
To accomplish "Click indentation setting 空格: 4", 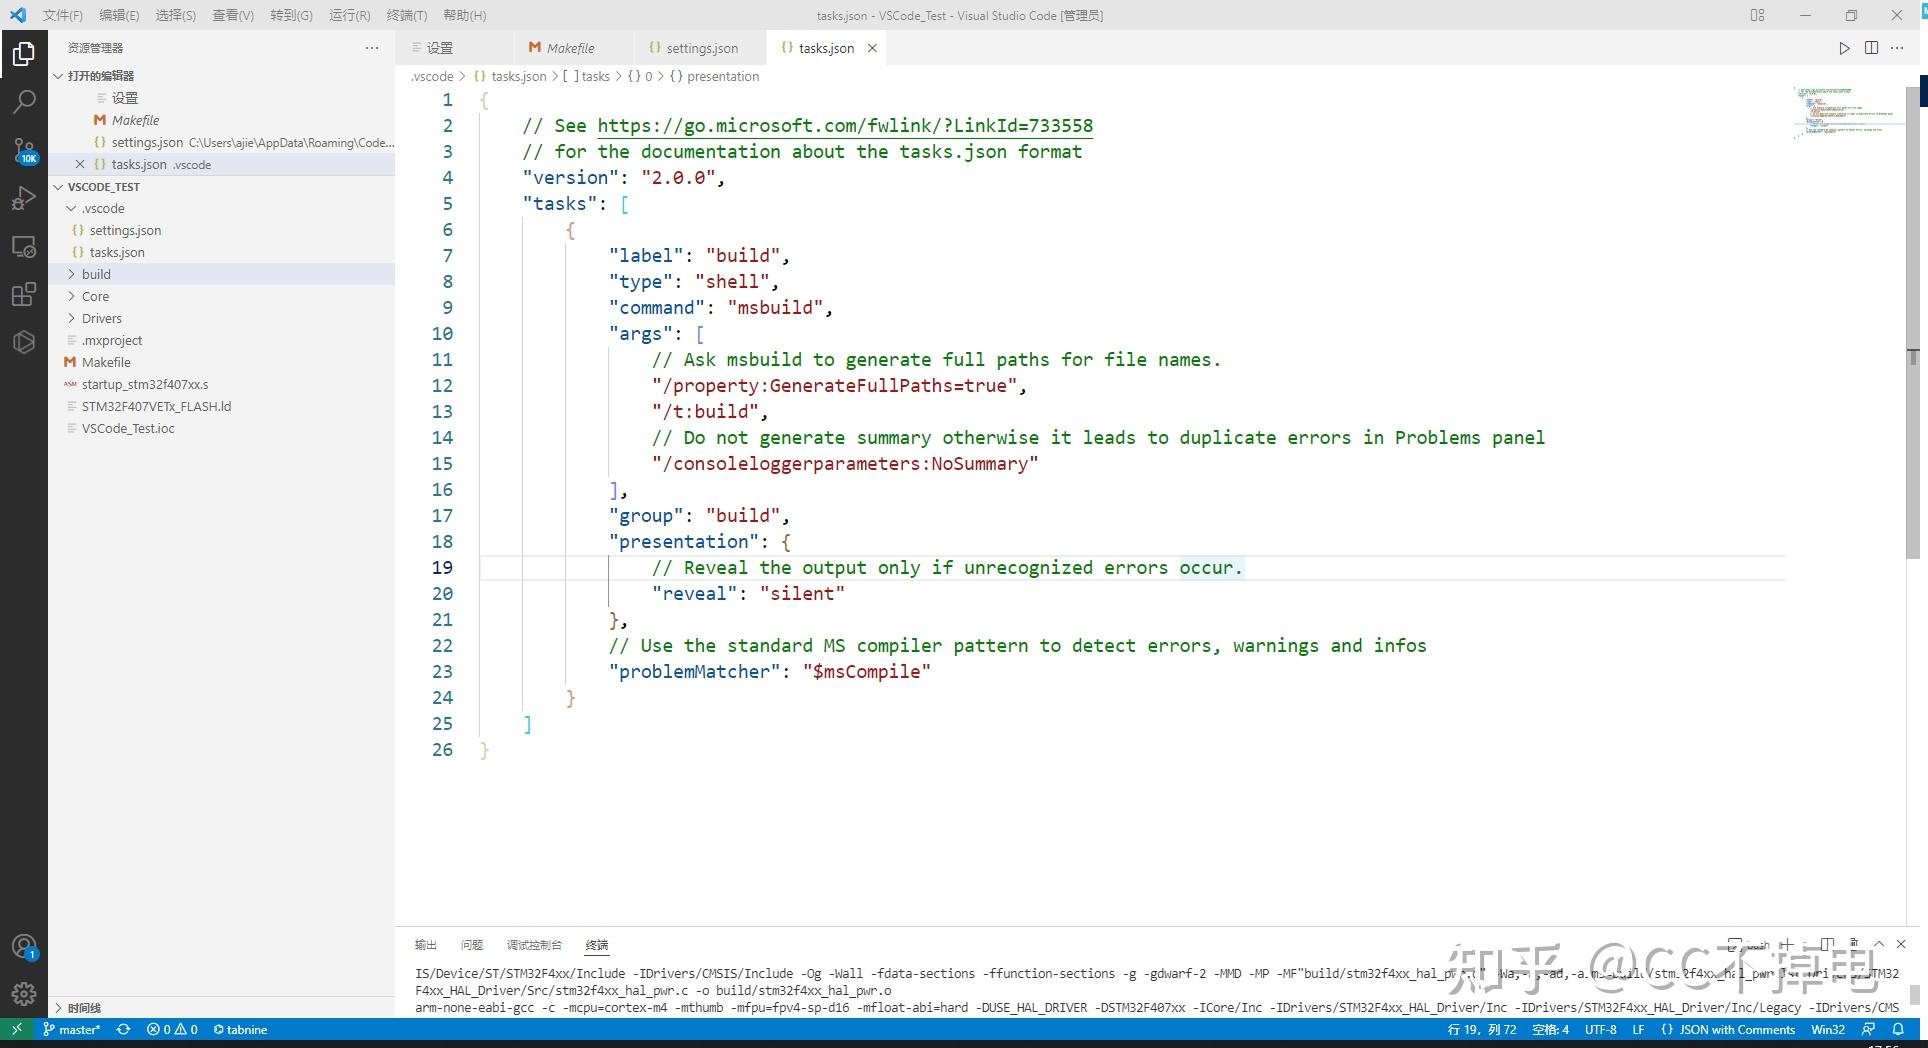I will pyautogui.click(x=1550, y=1029).
